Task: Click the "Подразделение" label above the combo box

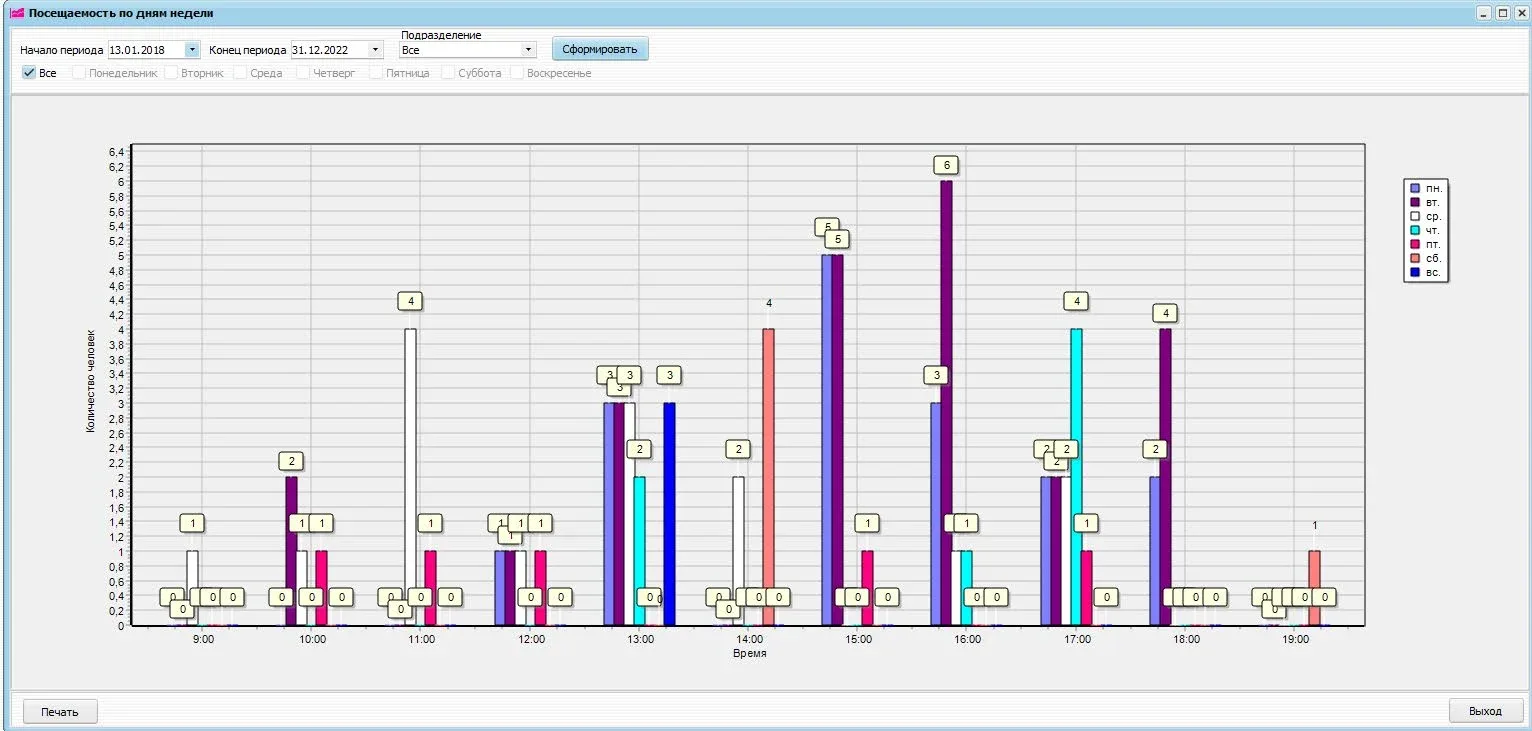Action: coord(440,35)
